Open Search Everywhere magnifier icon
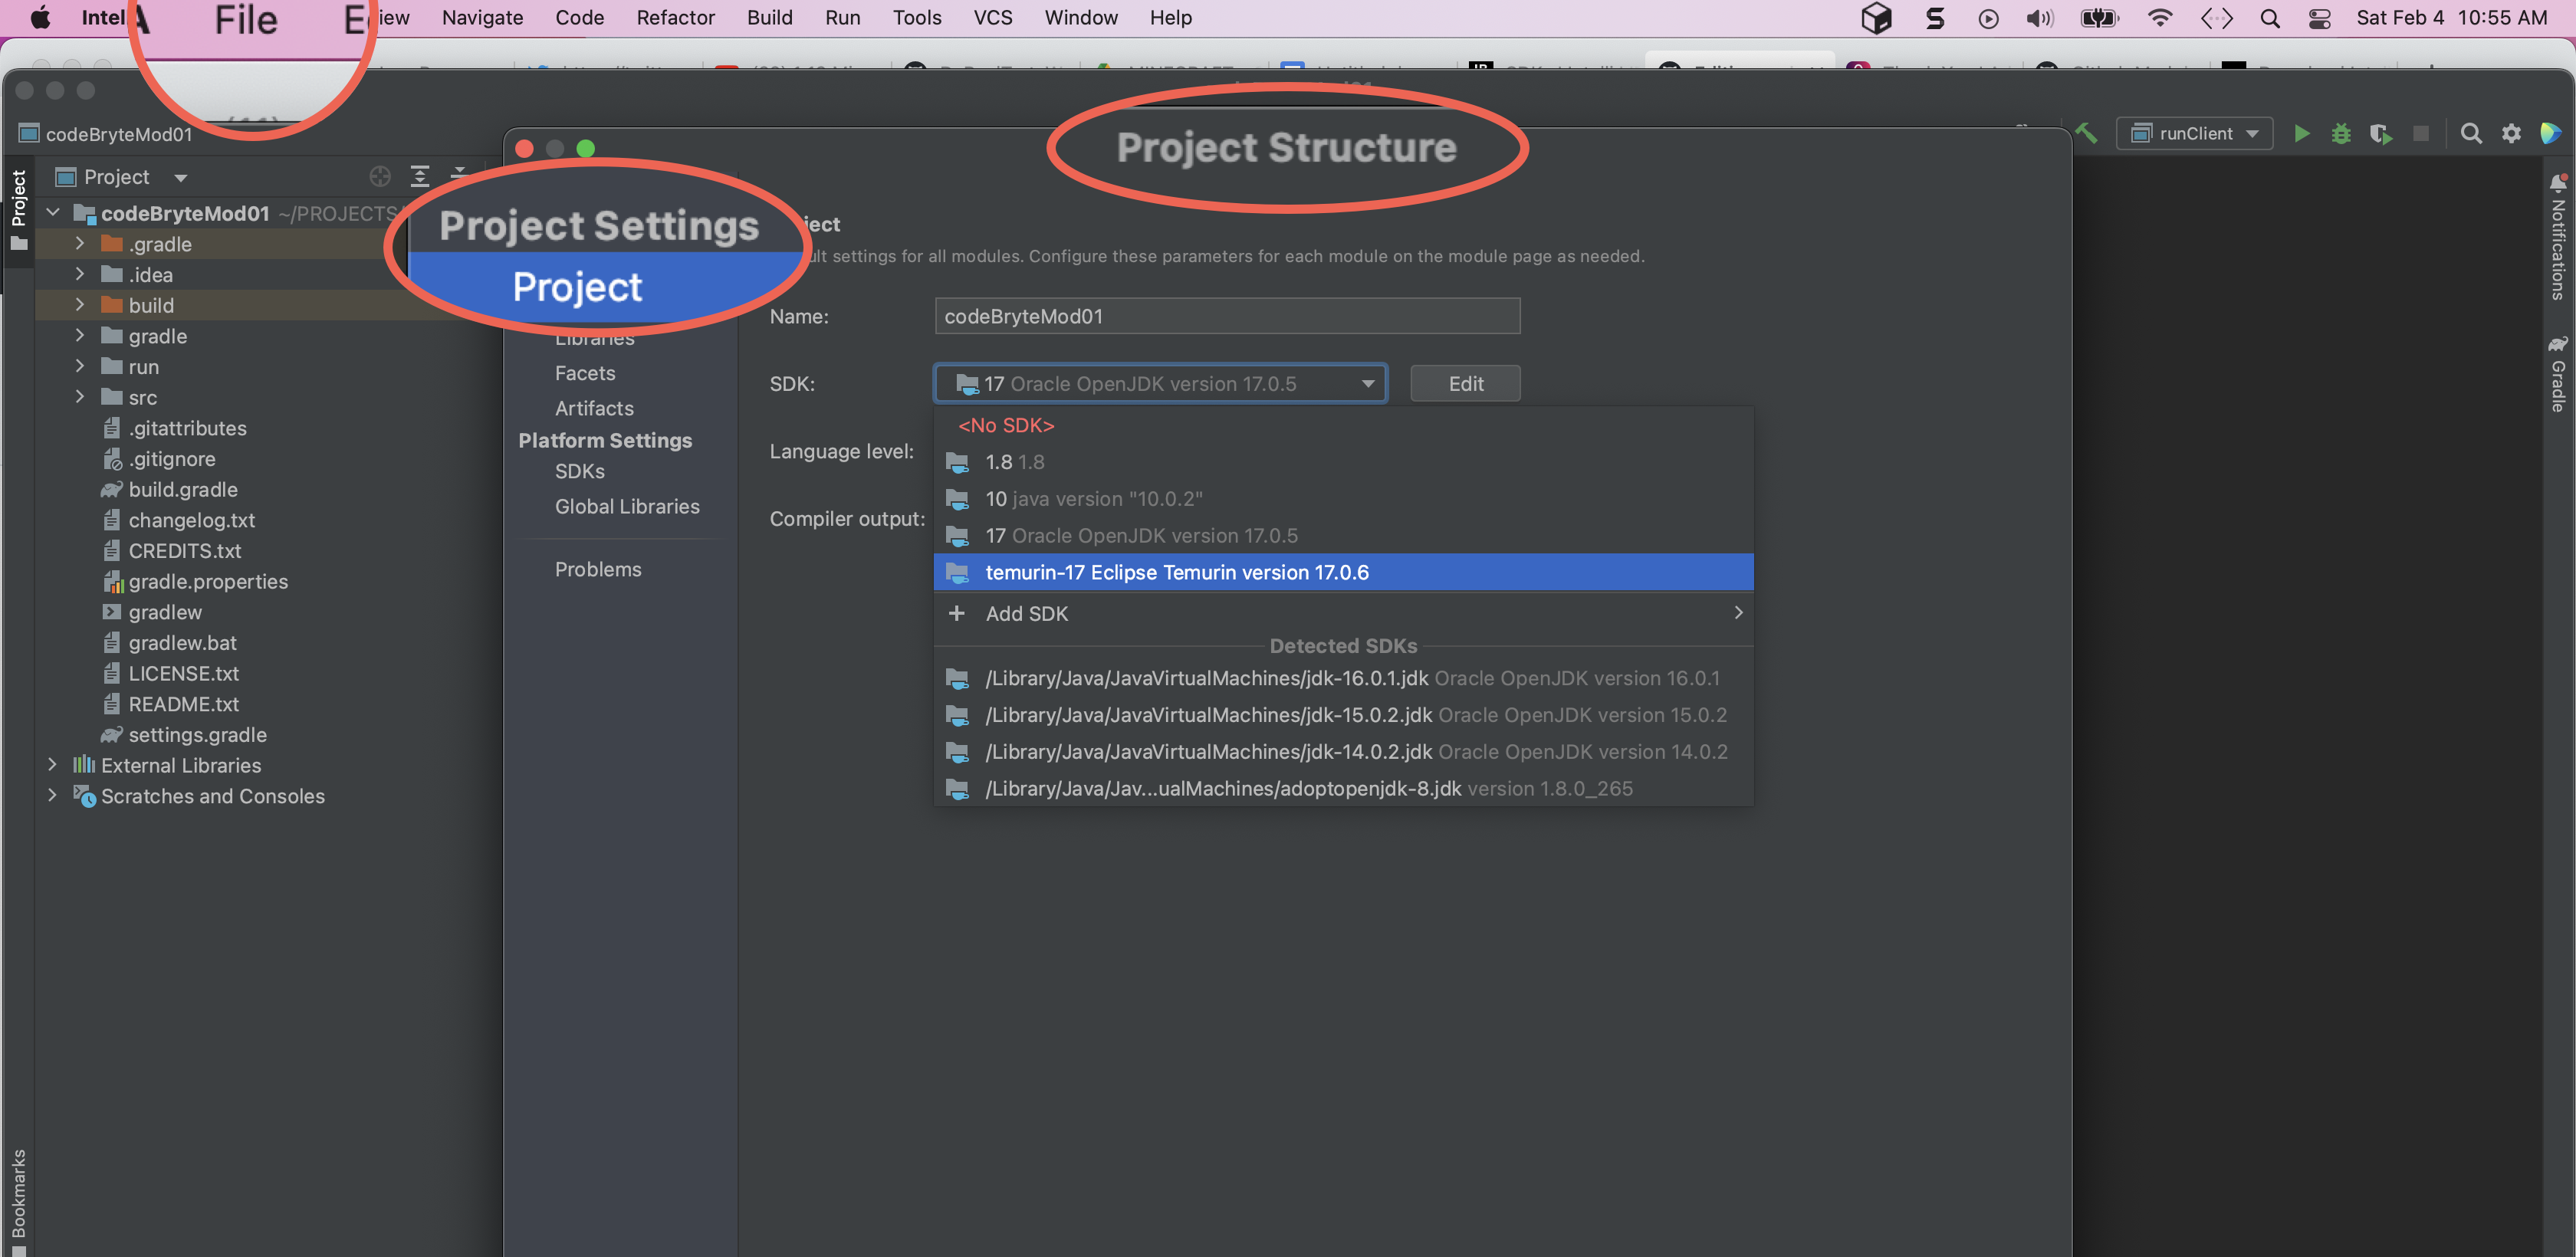This screenshot has height=1257, width=2576. [2471, 134]
